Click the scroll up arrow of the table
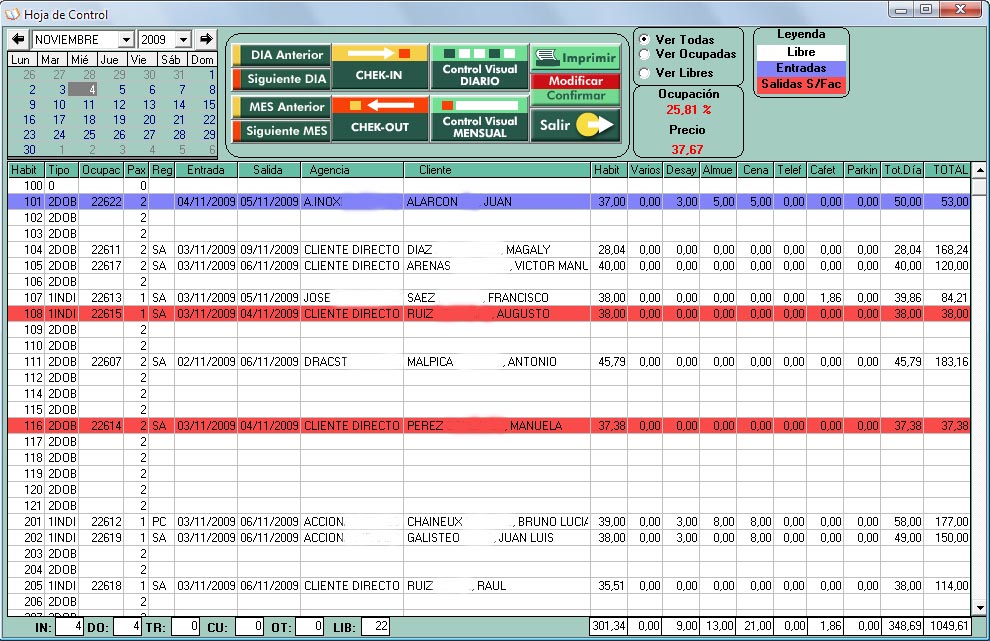 pyautogui.click(x=979, y=170)
